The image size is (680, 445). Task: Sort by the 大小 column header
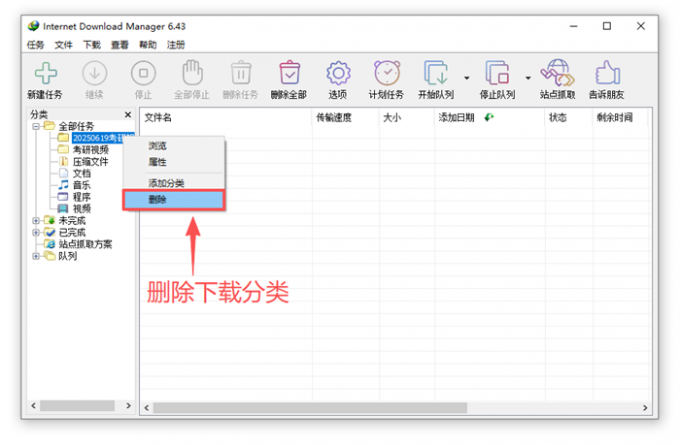[407, 118]
